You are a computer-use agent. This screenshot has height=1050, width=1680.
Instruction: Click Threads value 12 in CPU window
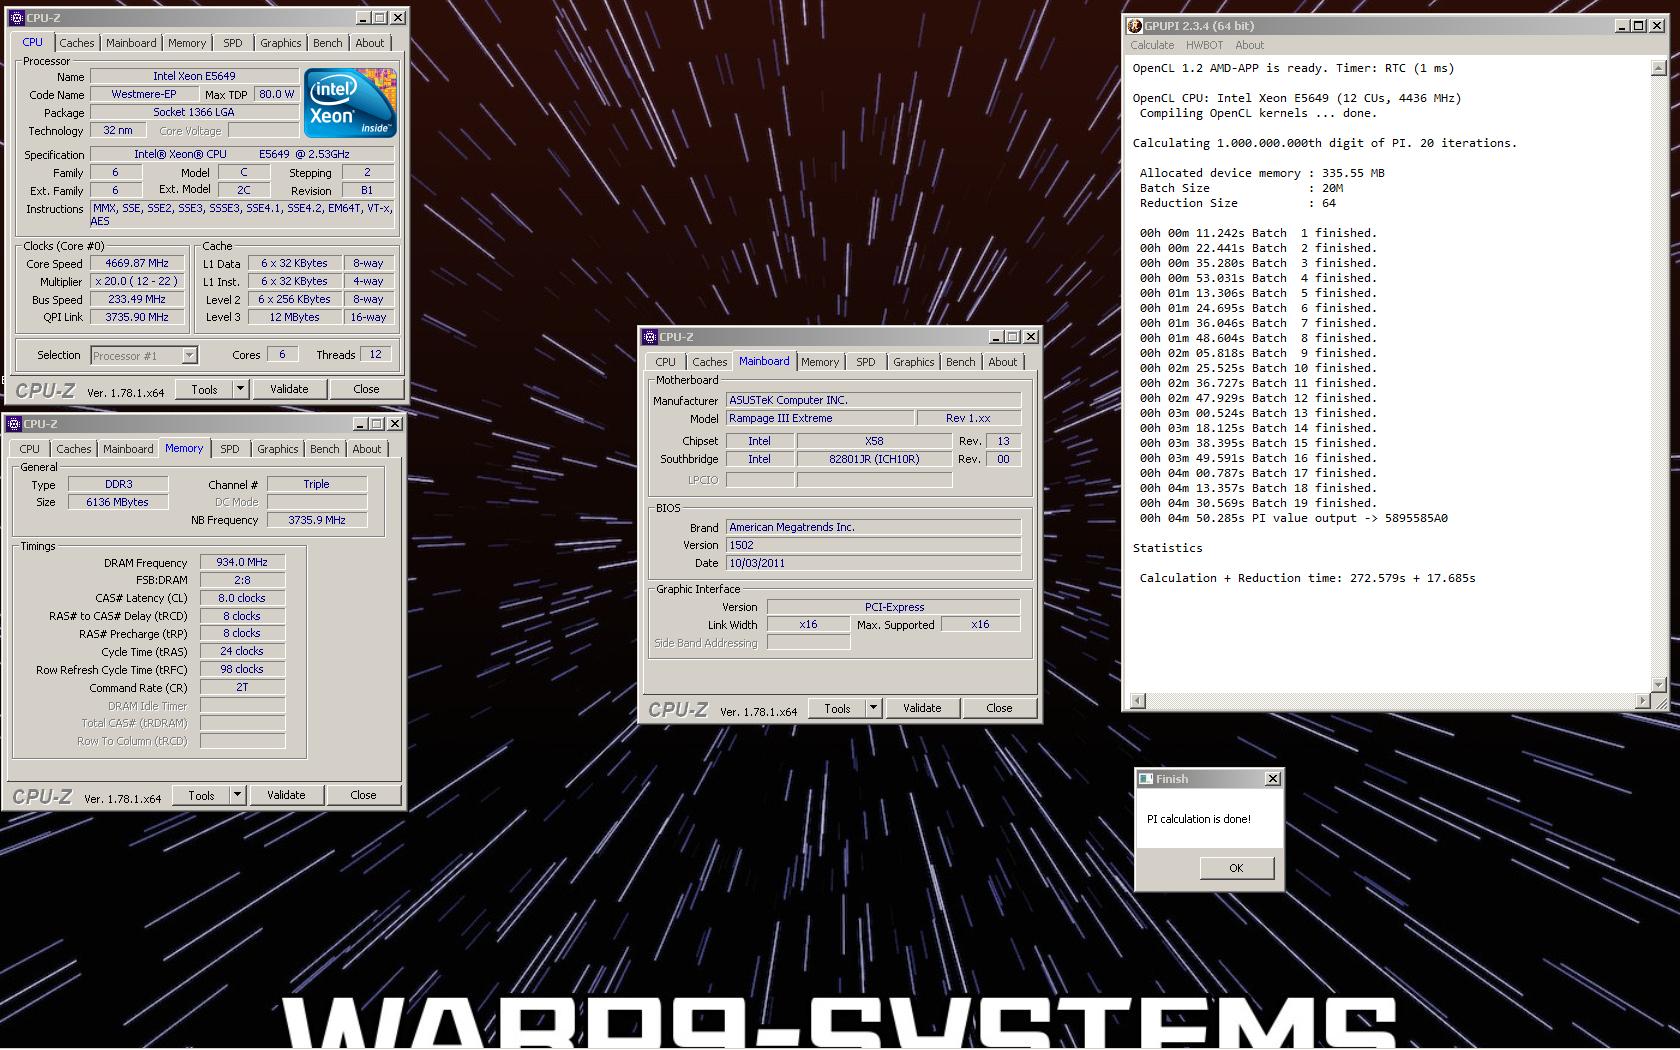click(375, 354)
